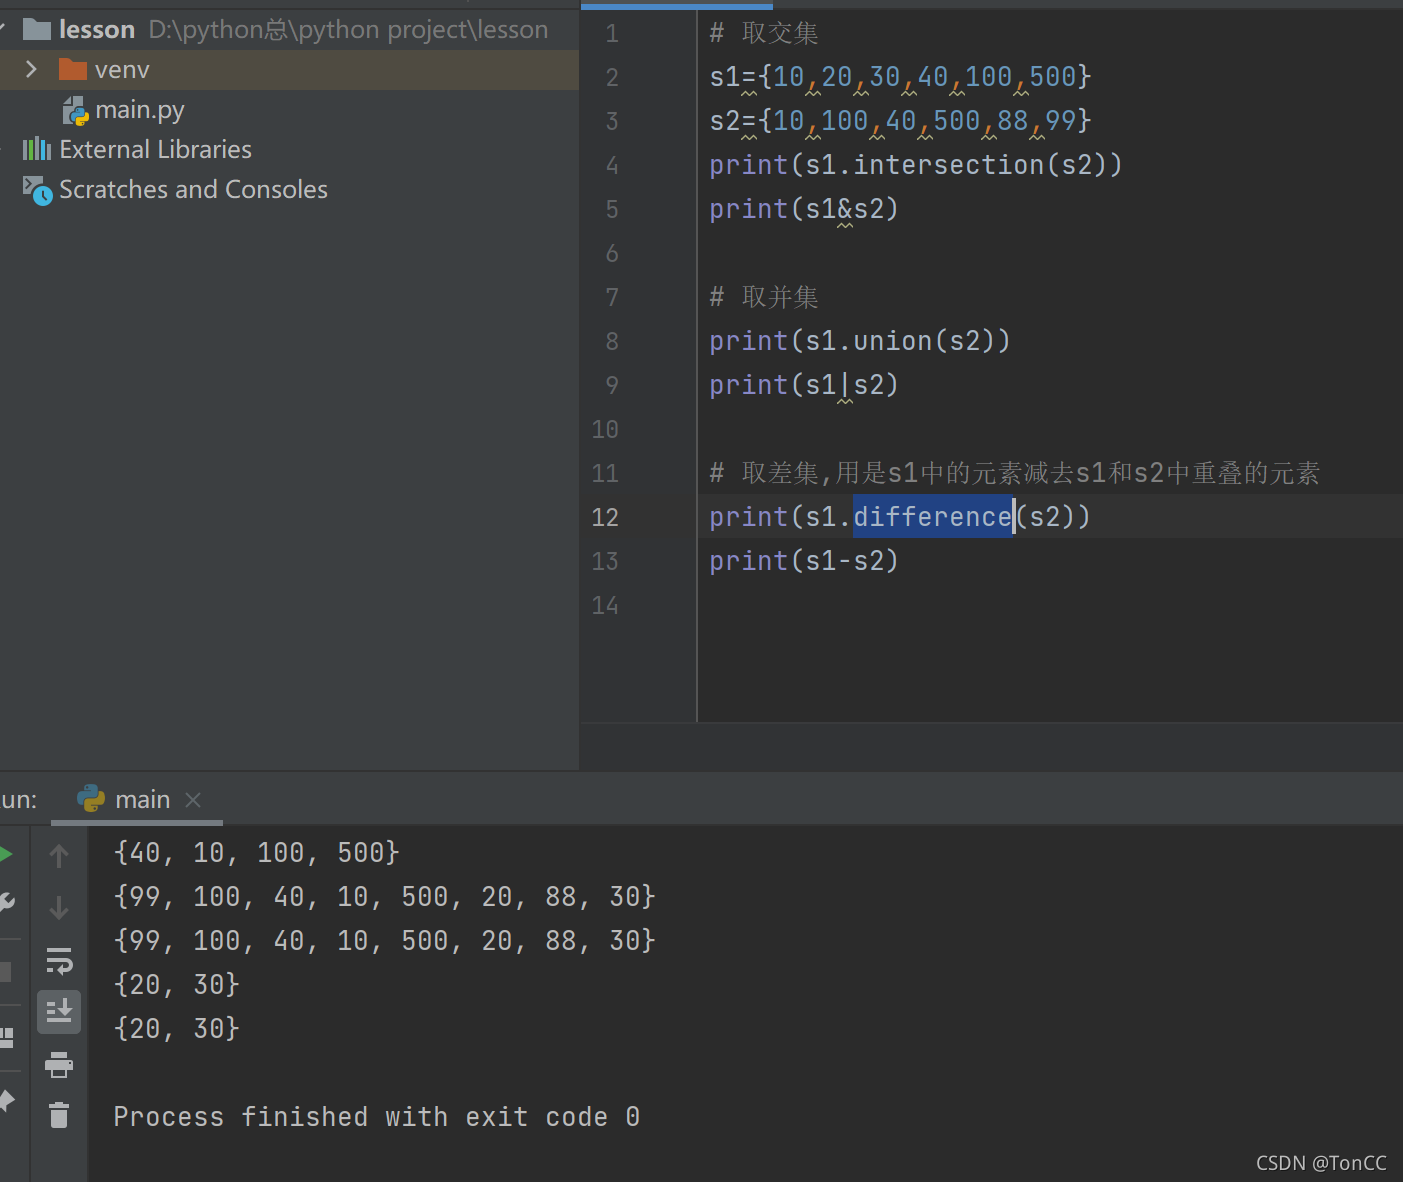
Task: Close the main run tab
Action: tap(193, 800)
